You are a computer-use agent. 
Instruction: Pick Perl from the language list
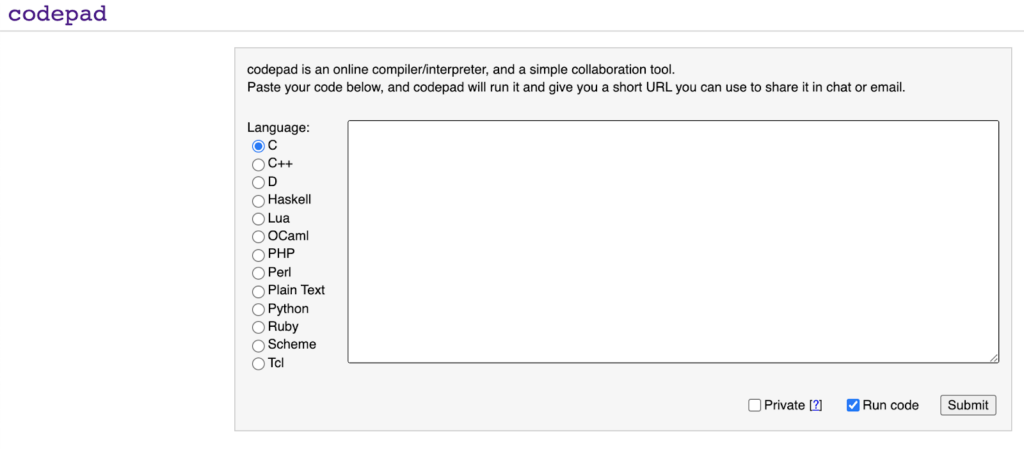click(x=258, y=272)
